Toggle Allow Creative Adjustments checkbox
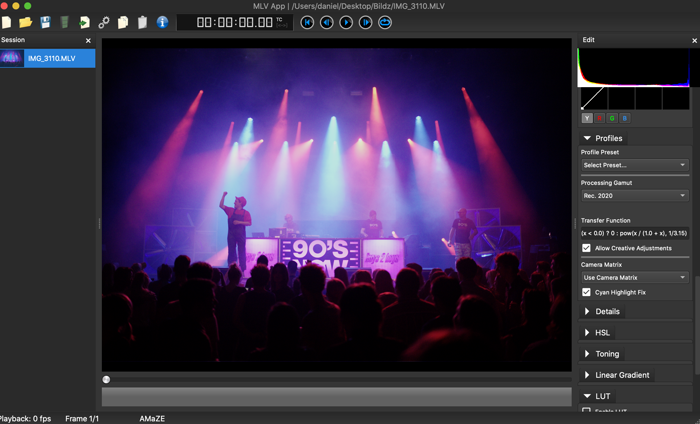The image size is (700, 424). pyautogui.click(x=586, y=248)
